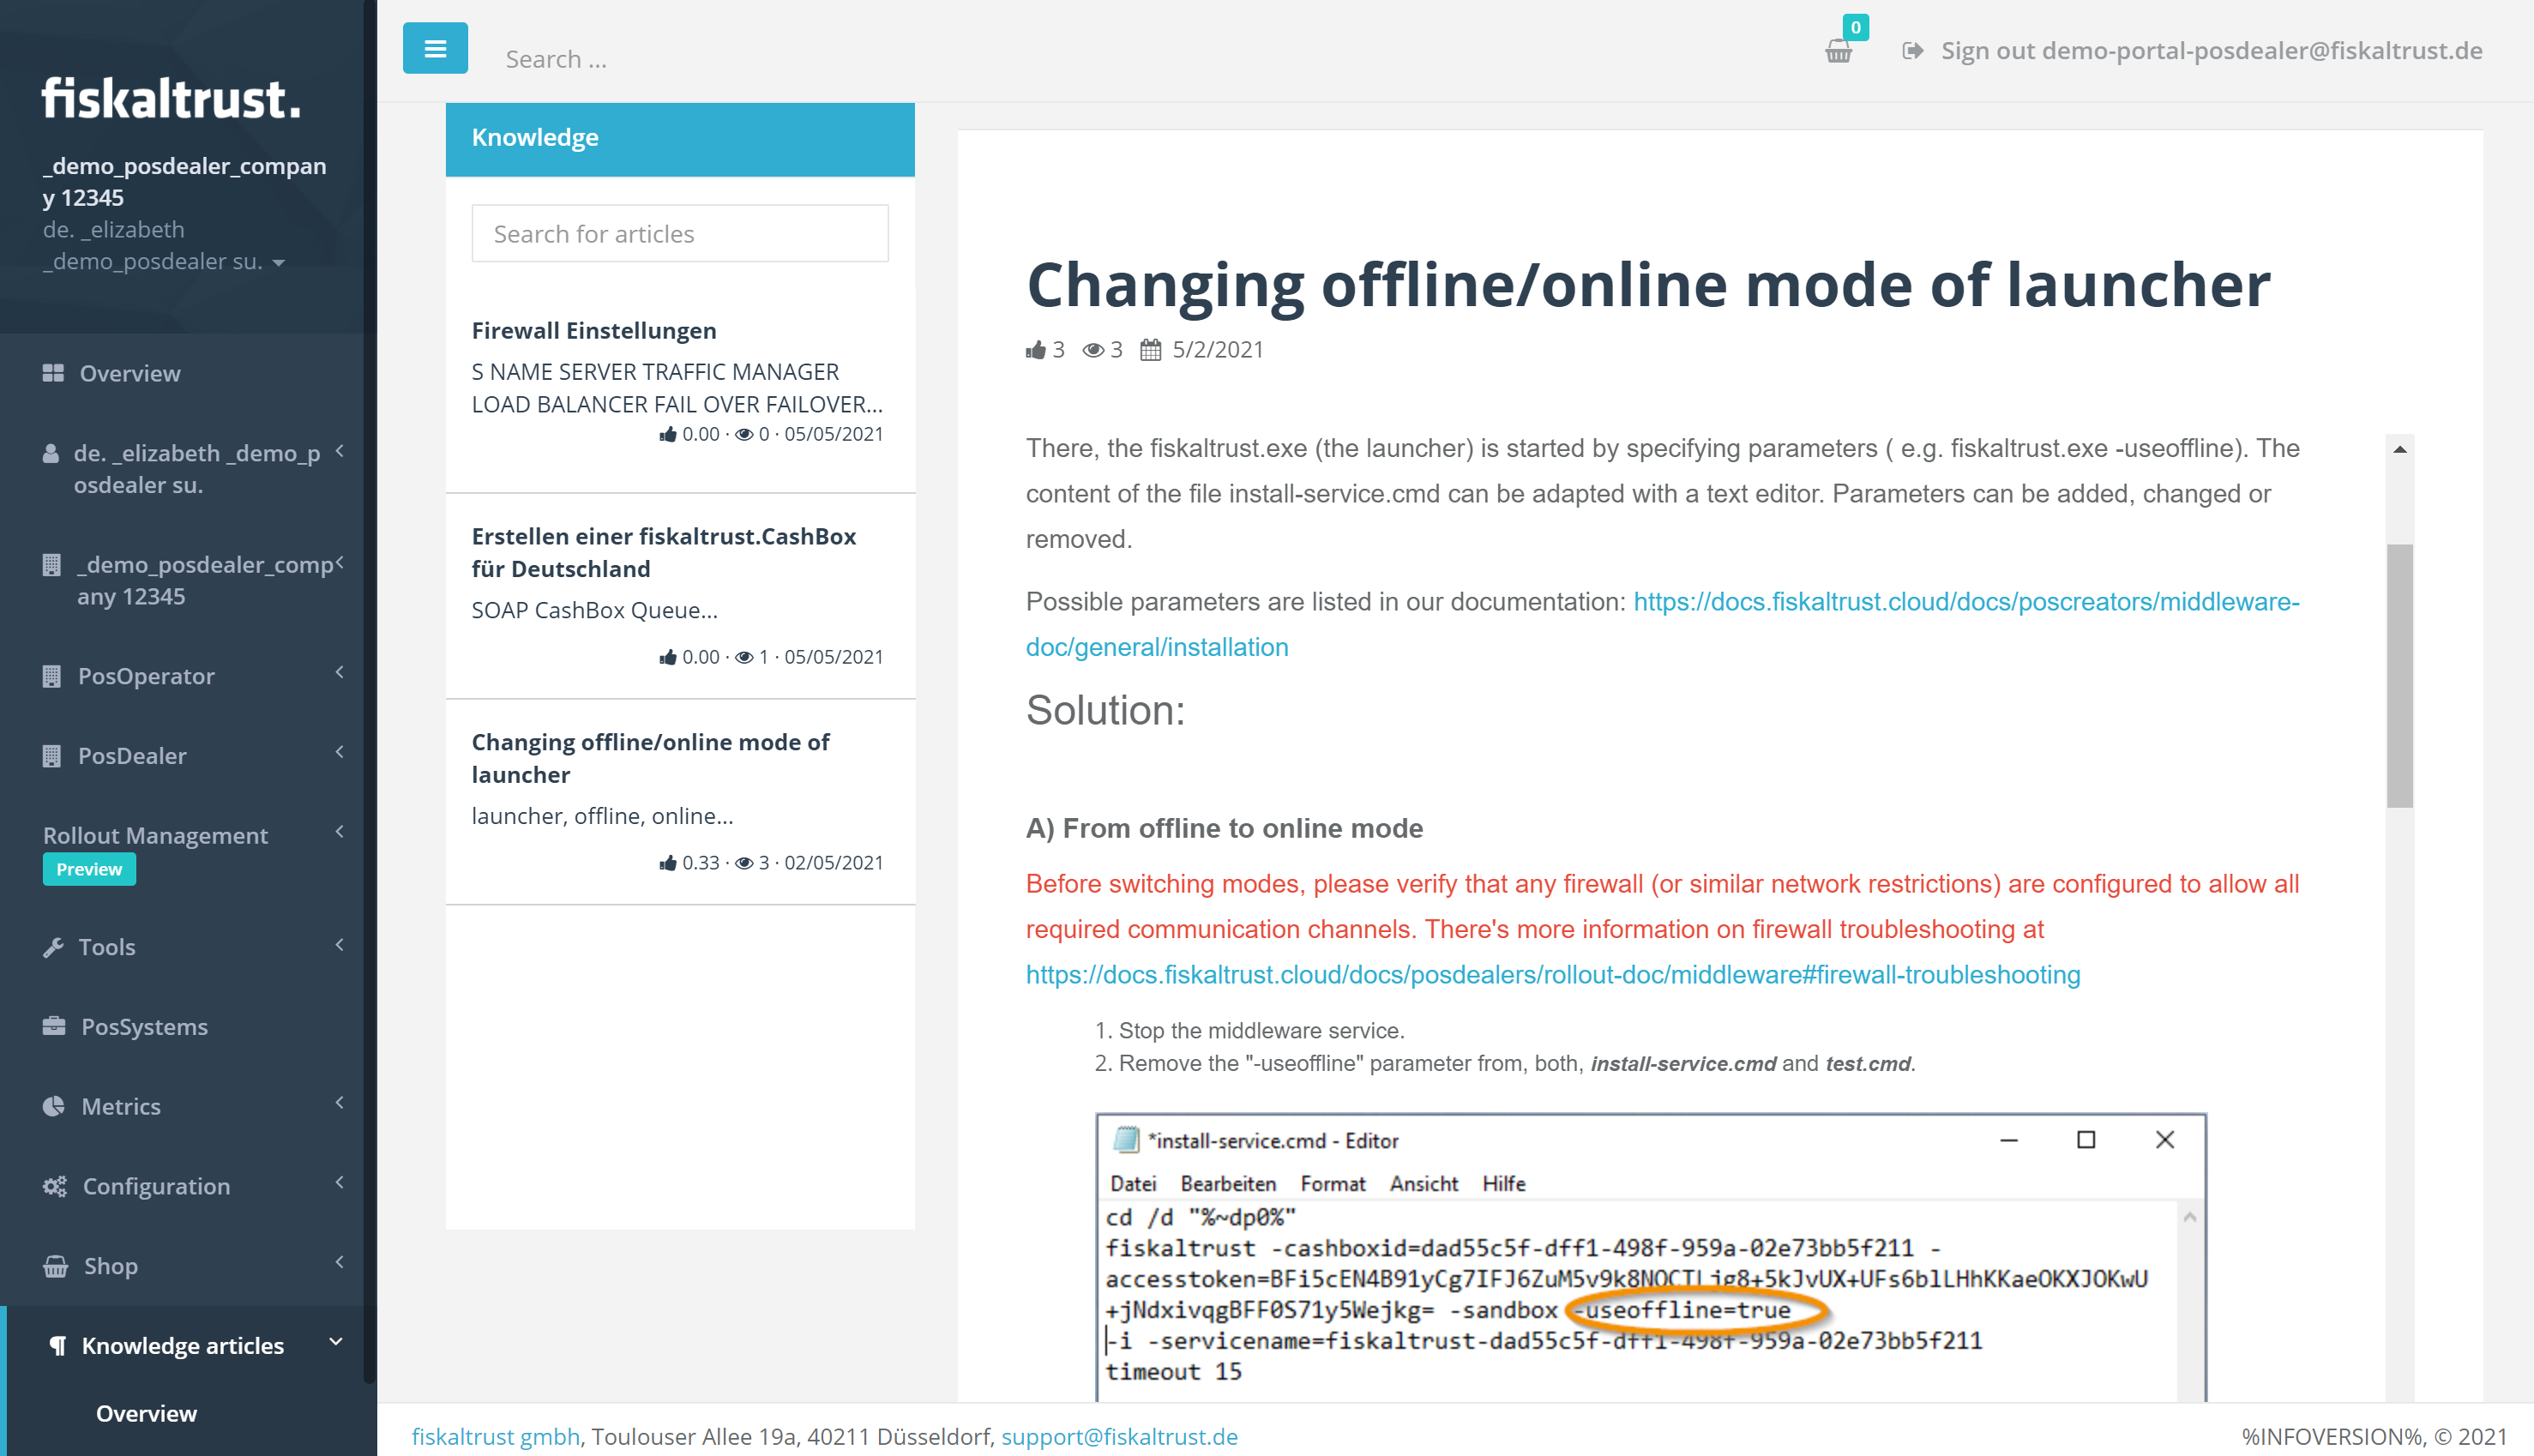Select Overview under Knowledge articles
The image size is (2534, 1456).
[x=146, y=1413]
